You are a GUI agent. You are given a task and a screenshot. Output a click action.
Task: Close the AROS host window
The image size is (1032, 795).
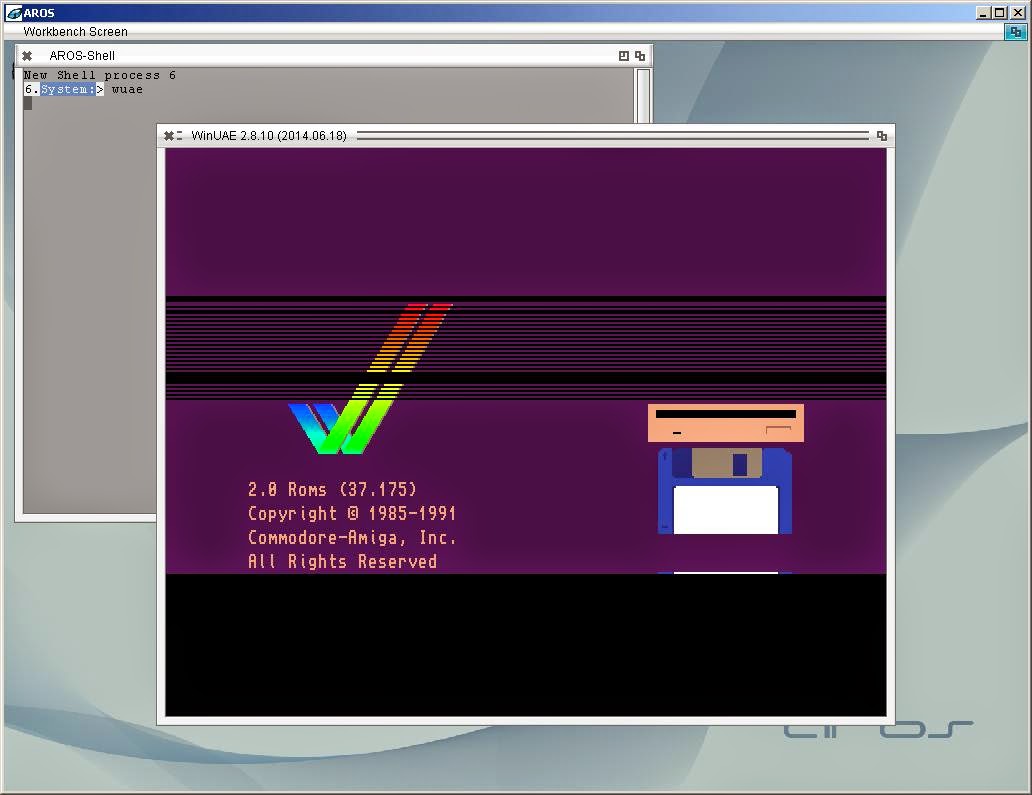tap(1018, 13)
